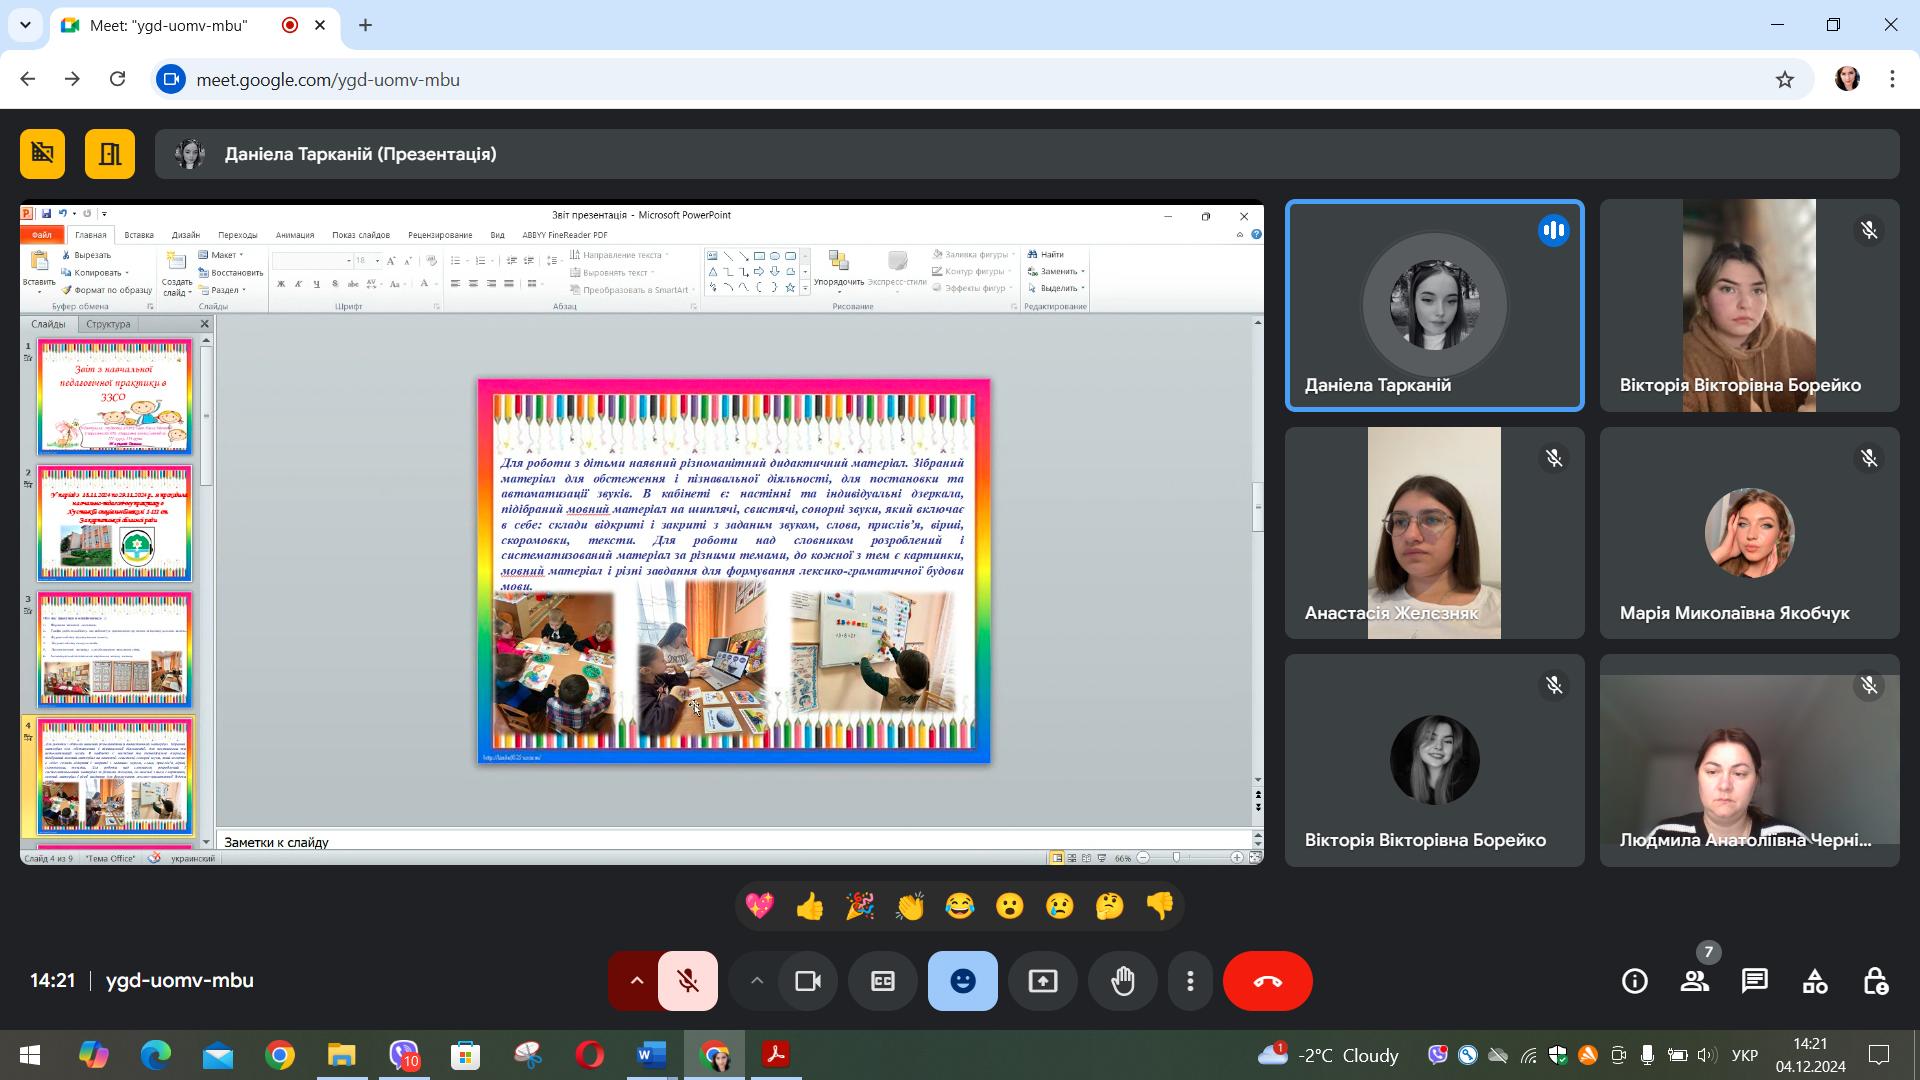The height and width of the screenshot is (1080, 1920).
Task: Show the participants people panel
Action: (1695, 981)
